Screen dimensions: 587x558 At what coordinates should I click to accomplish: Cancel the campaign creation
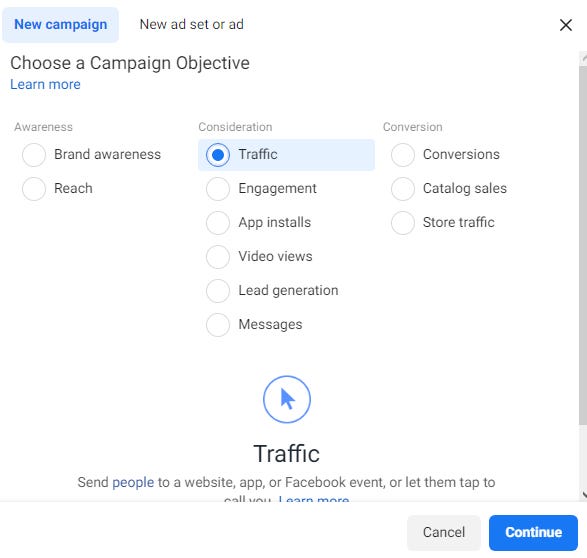[x=444, y=533]
